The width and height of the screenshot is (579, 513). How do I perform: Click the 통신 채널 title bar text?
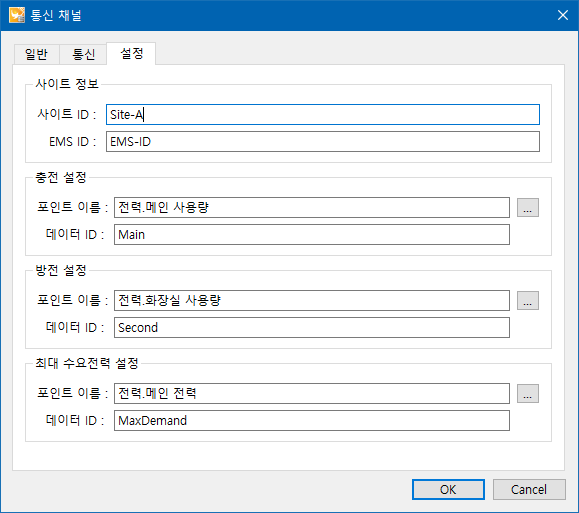click(56, 16)
